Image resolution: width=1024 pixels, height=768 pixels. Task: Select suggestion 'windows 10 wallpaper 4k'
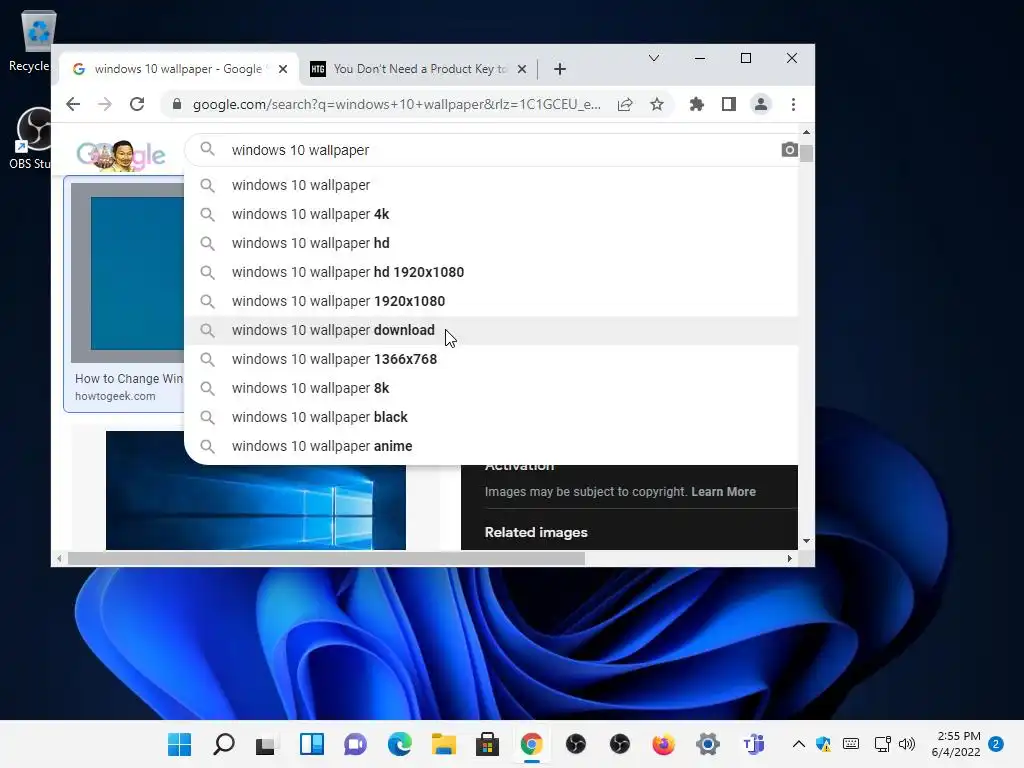tap(491, 214)
